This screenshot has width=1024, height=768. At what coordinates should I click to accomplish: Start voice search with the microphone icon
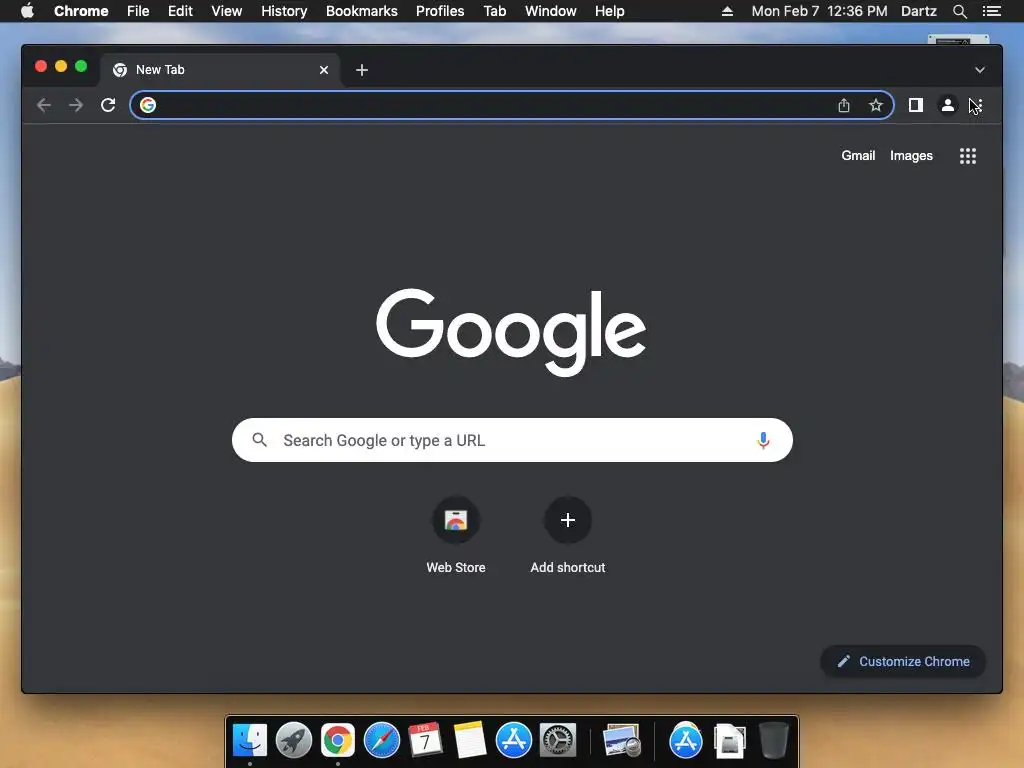pos(763,440)
